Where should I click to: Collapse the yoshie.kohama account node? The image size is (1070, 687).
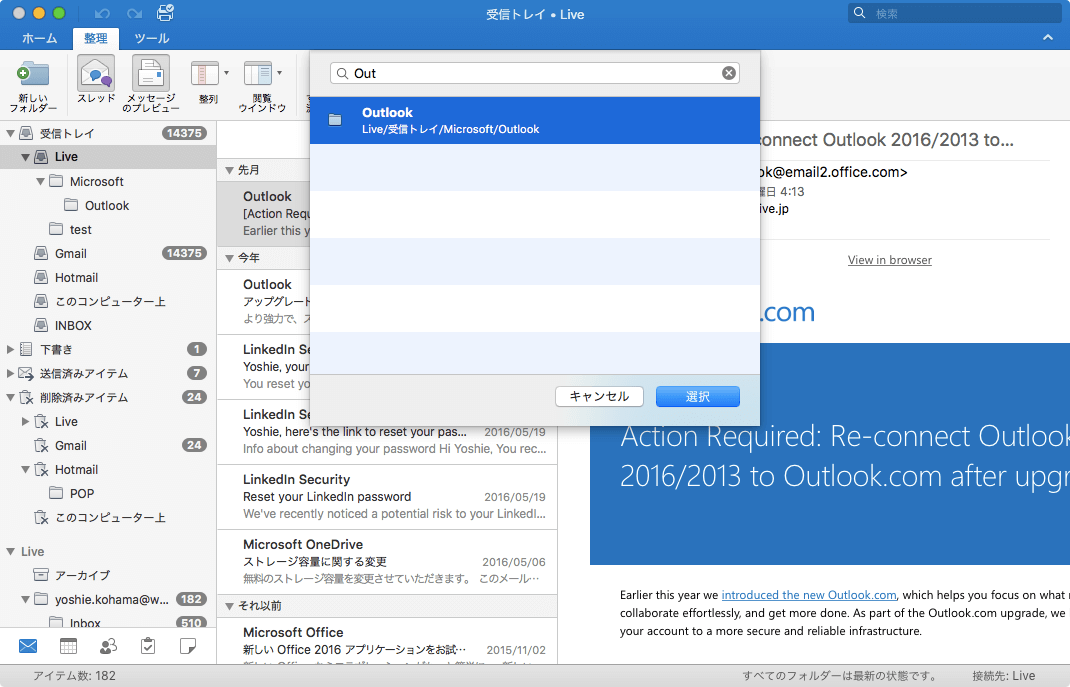[25, 600]
